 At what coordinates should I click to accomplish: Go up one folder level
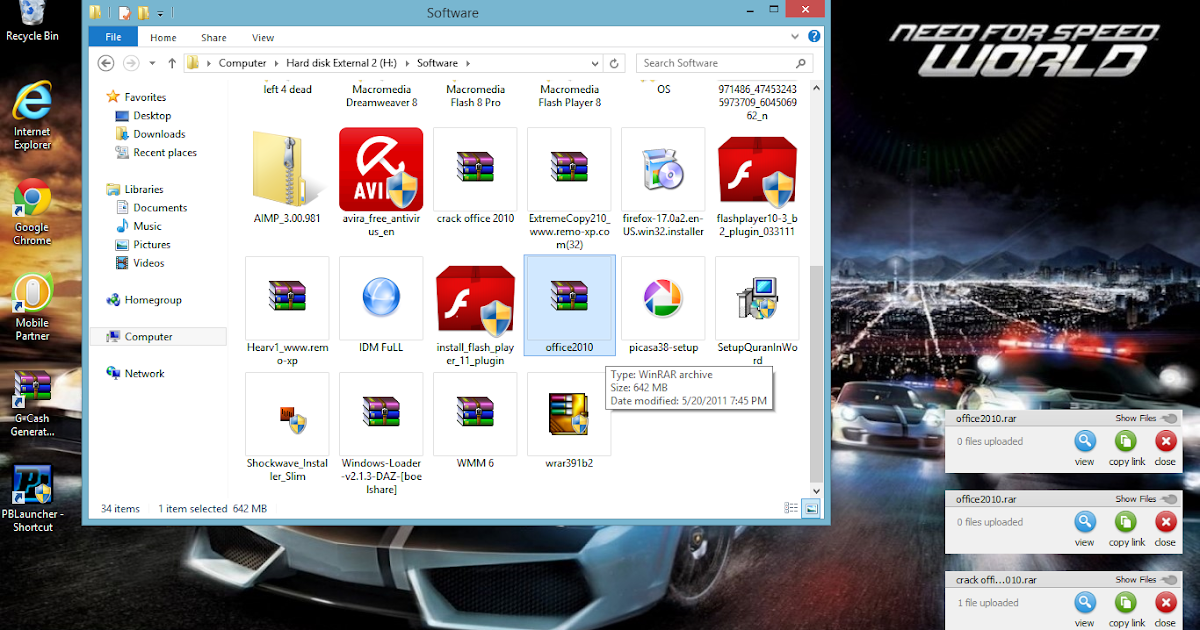(x=172, y=63)
